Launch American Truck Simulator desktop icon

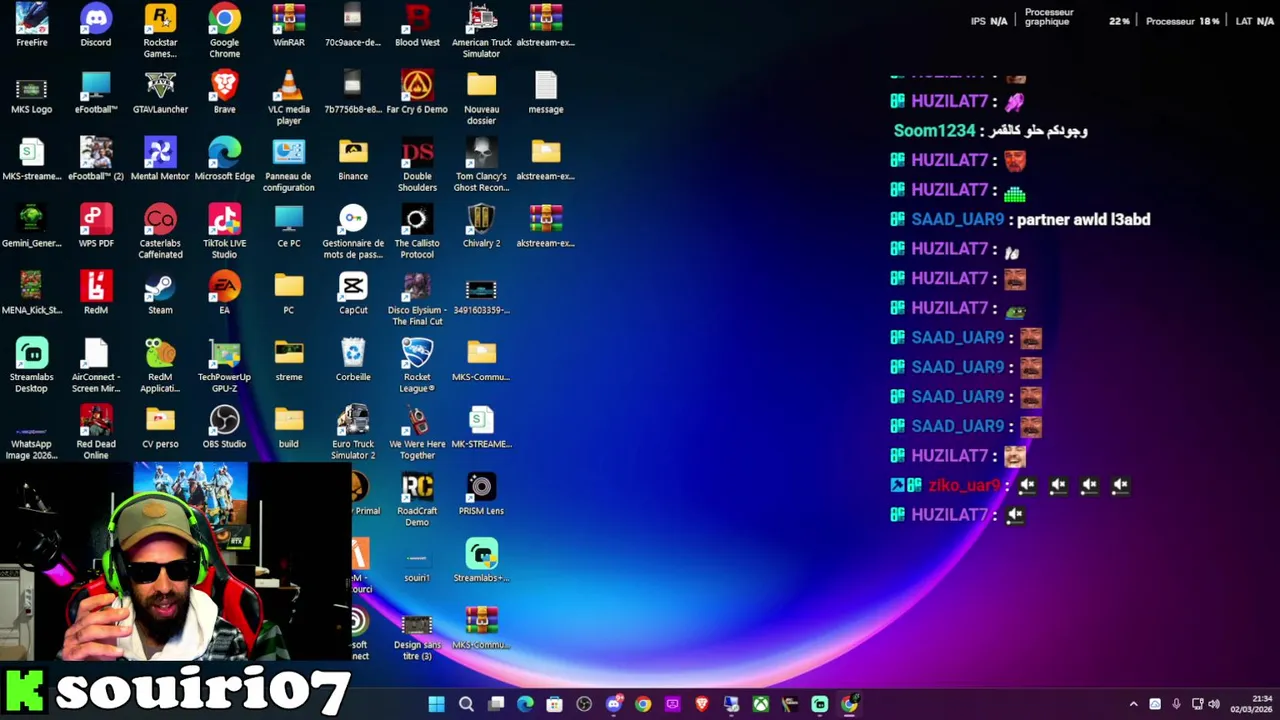coord(481,30)
